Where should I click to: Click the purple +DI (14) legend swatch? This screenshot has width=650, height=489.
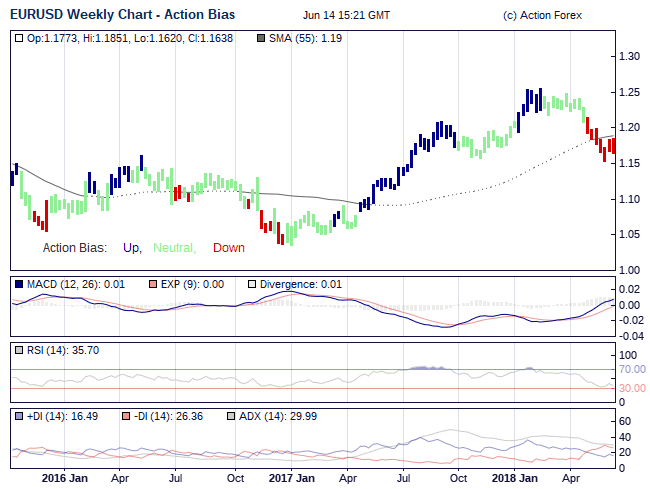(19, 416)
